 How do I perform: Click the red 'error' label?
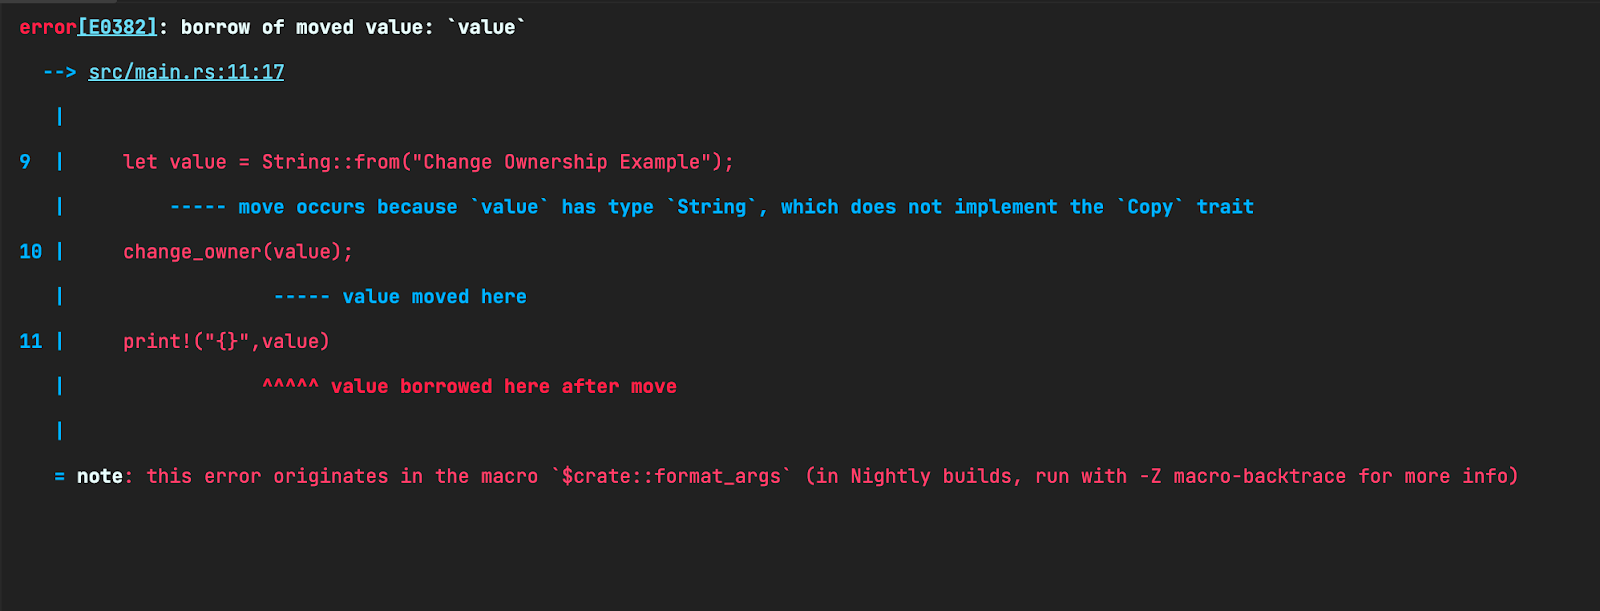tap(47, 27)
